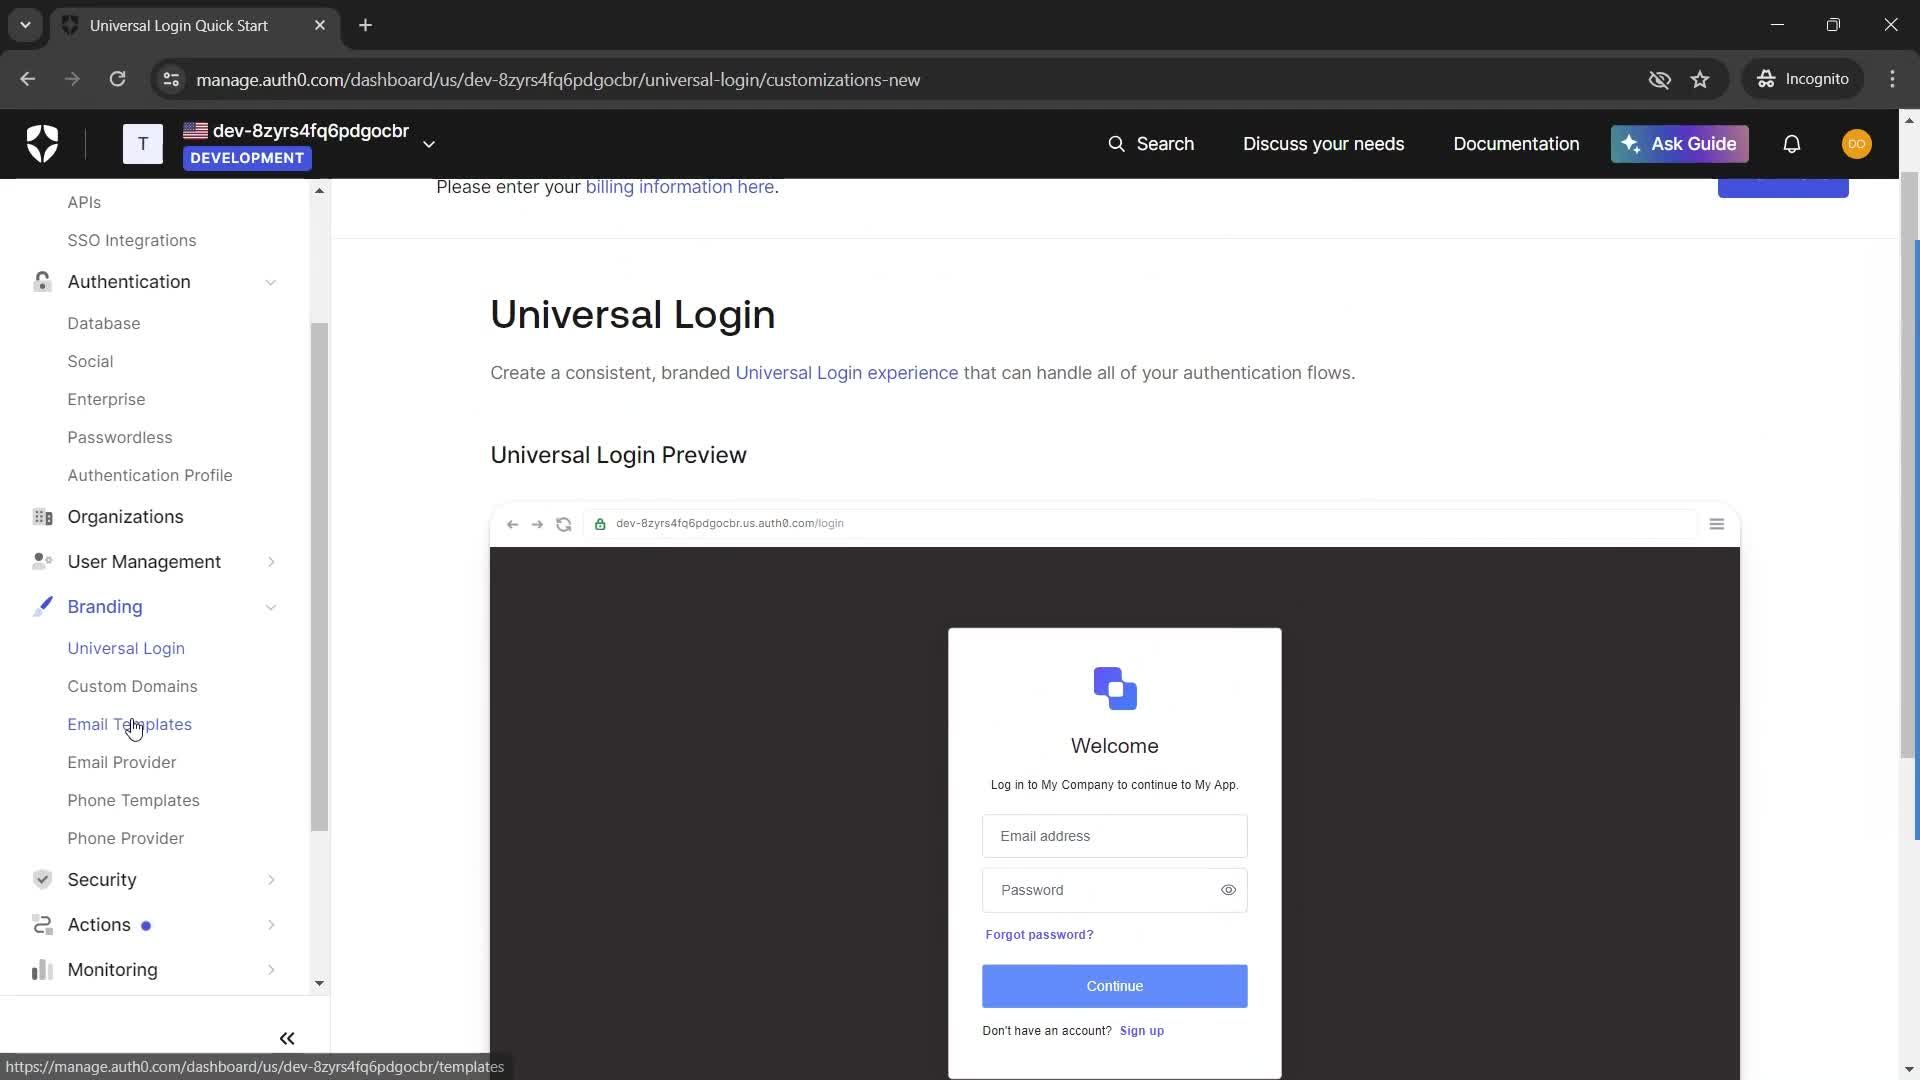
Task: Click the Authentication lock icon
Action: (42, 282)
